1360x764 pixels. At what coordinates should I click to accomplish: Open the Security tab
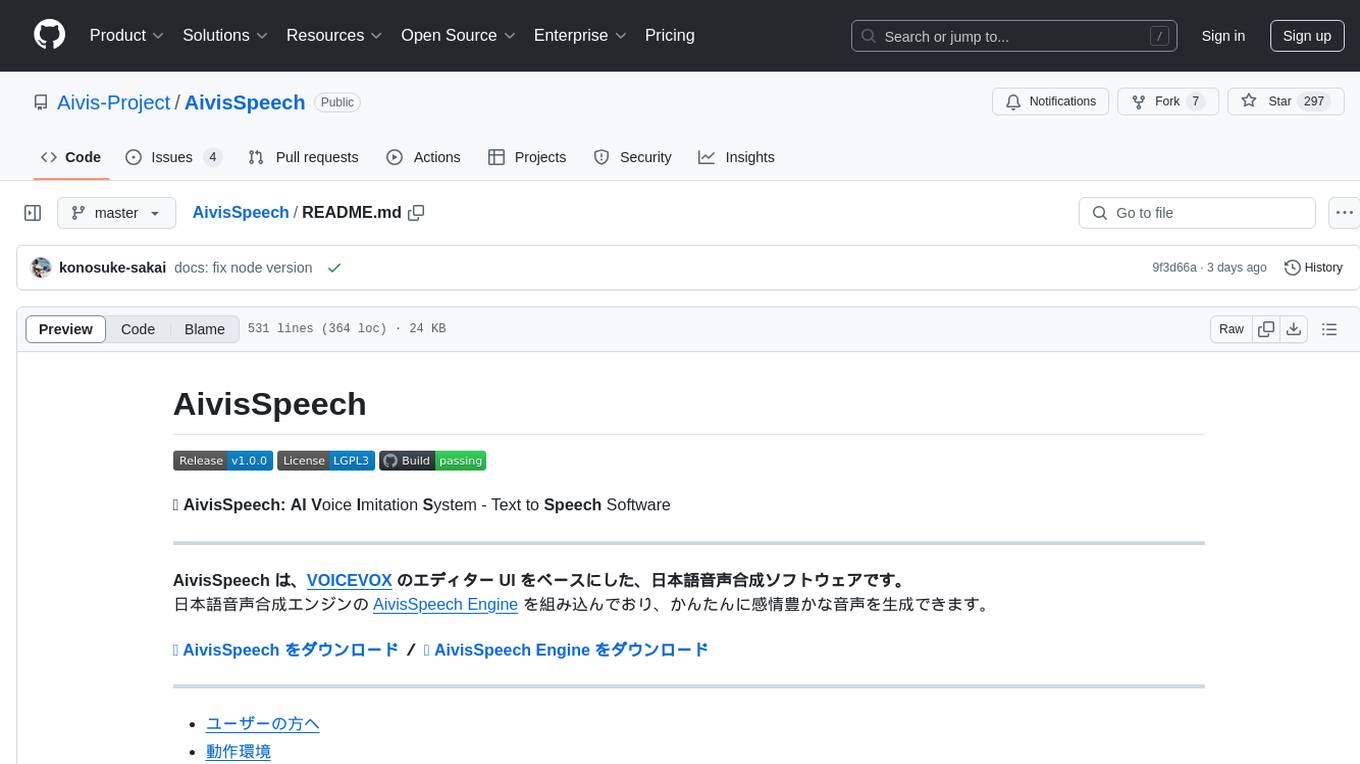tap(632, 157)
